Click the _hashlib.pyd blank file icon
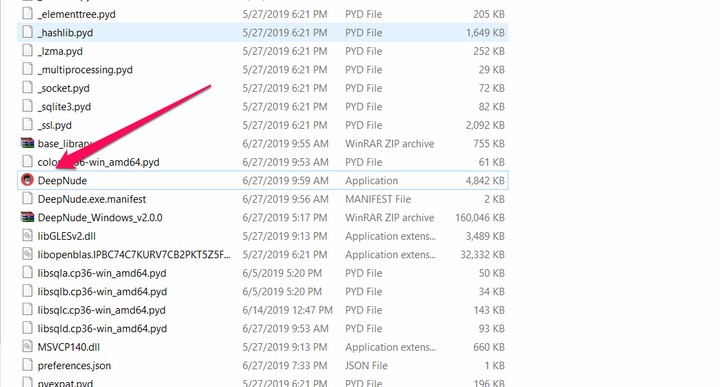The image size is (720, 387). pos(28,32)
